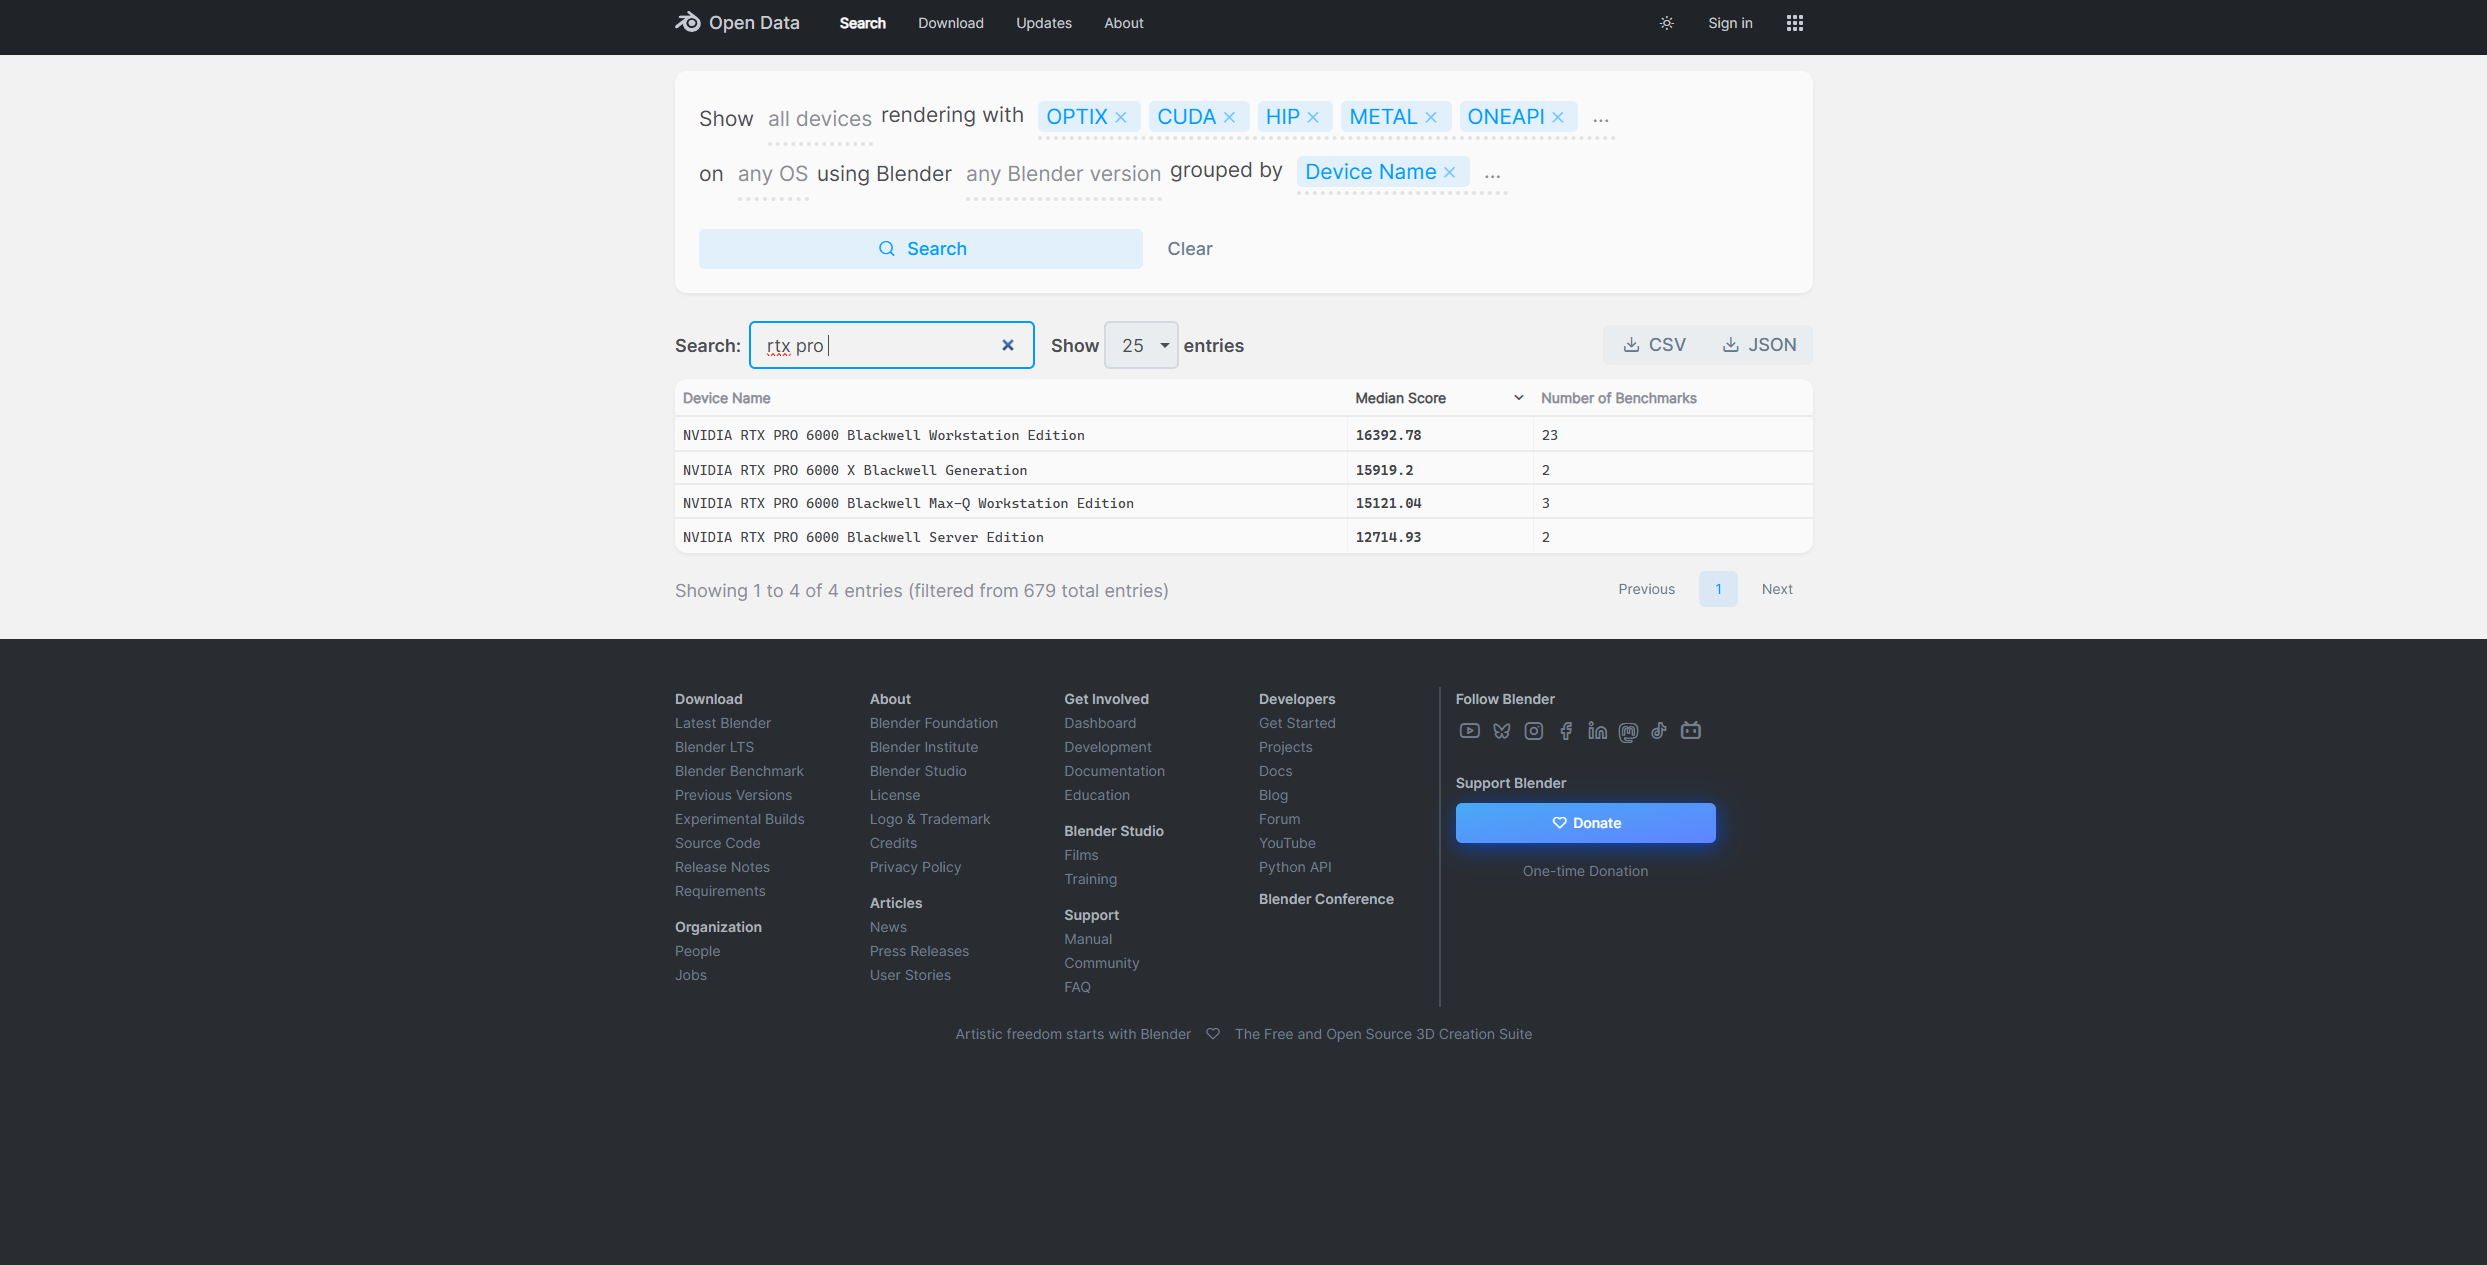Open Training footer link
Image resolution: width=2487 pixels, height=1265 pixels.
1090,879
